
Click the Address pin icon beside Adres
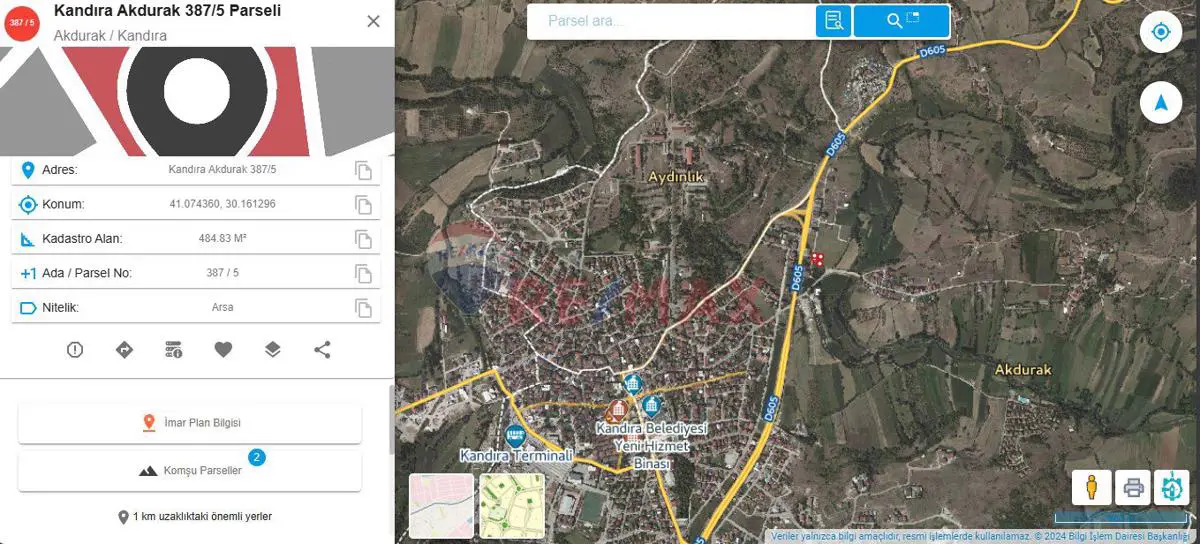pyautogui.click(x=28, y=170)
